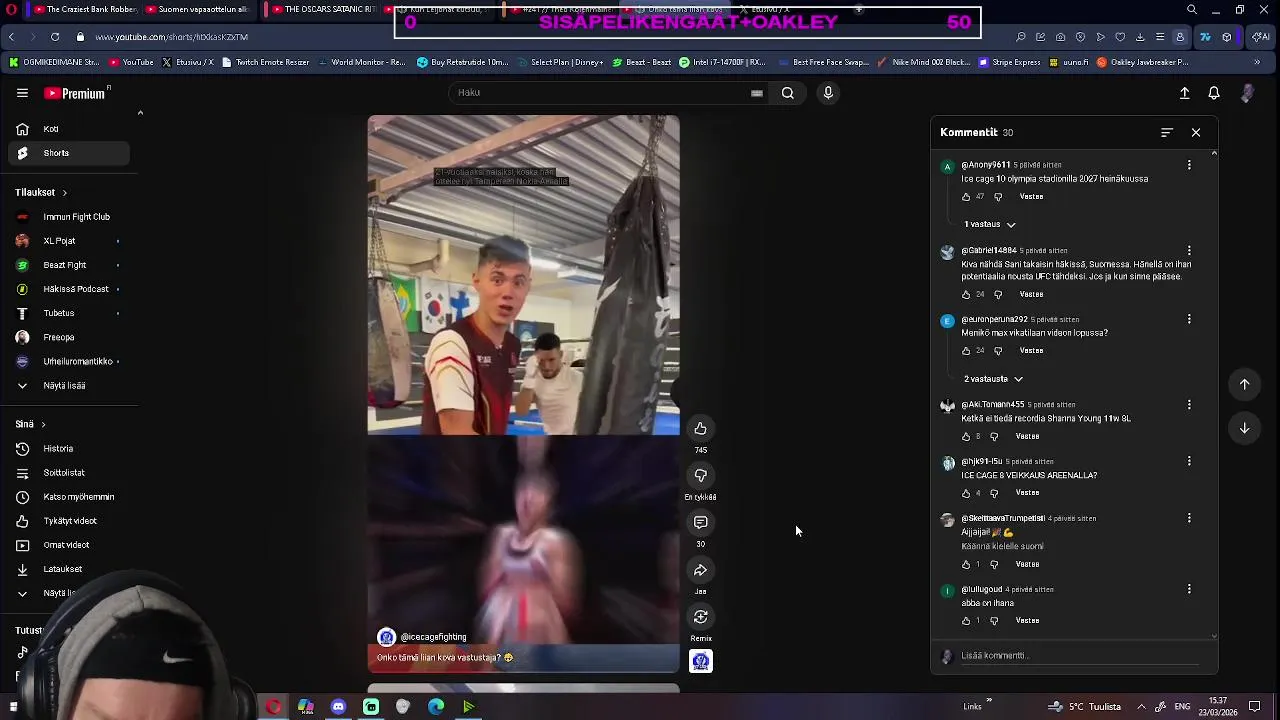Like the Short with thumbs up
The height and width of the screenshot is (720, 1280).
[700, 429]
